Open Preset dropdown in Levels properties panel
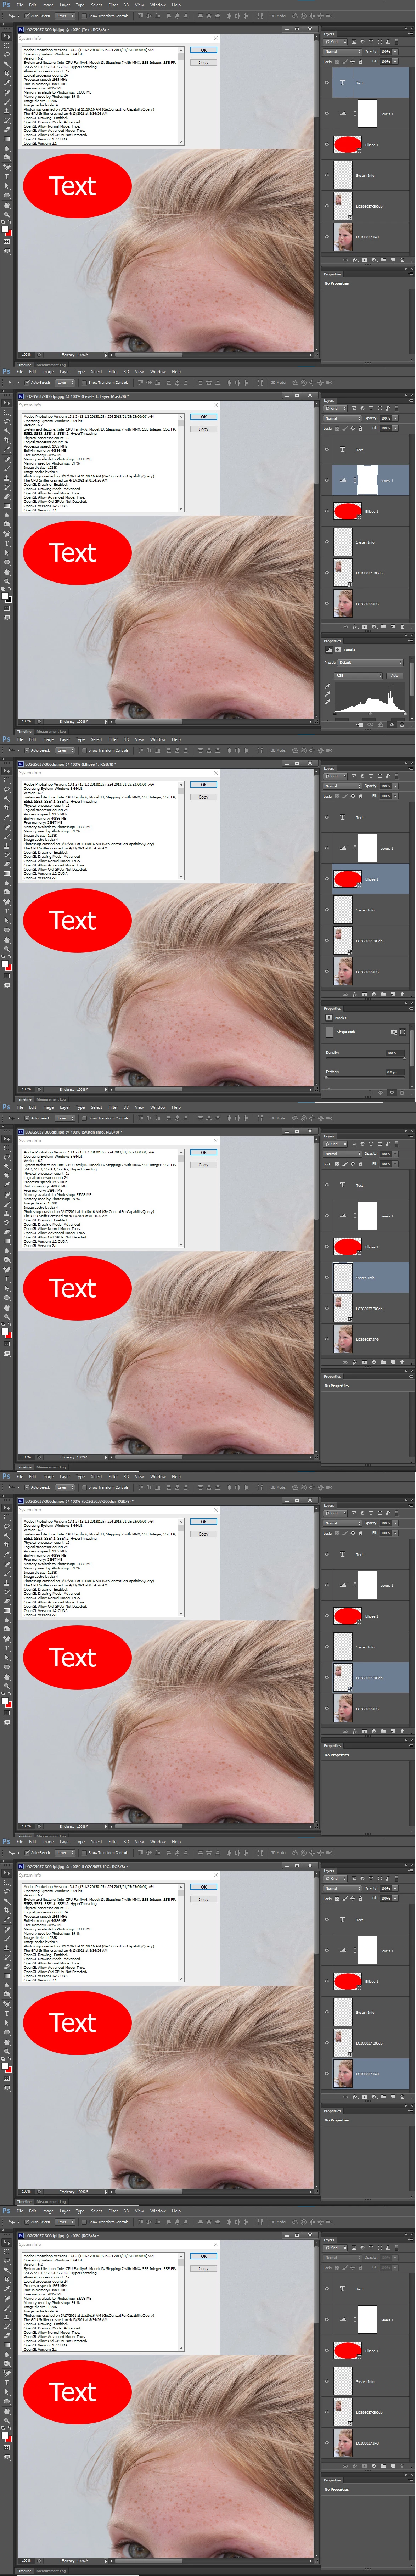 (370, 663)
